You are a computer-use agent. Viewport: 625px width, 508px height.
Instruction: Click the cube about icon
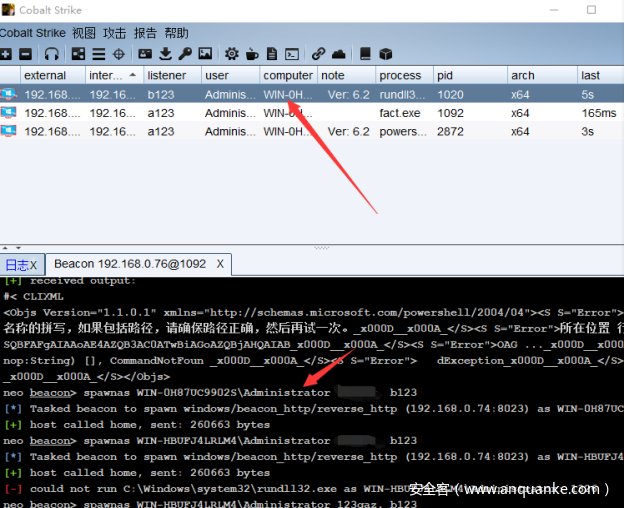click(x=385, y=54)
